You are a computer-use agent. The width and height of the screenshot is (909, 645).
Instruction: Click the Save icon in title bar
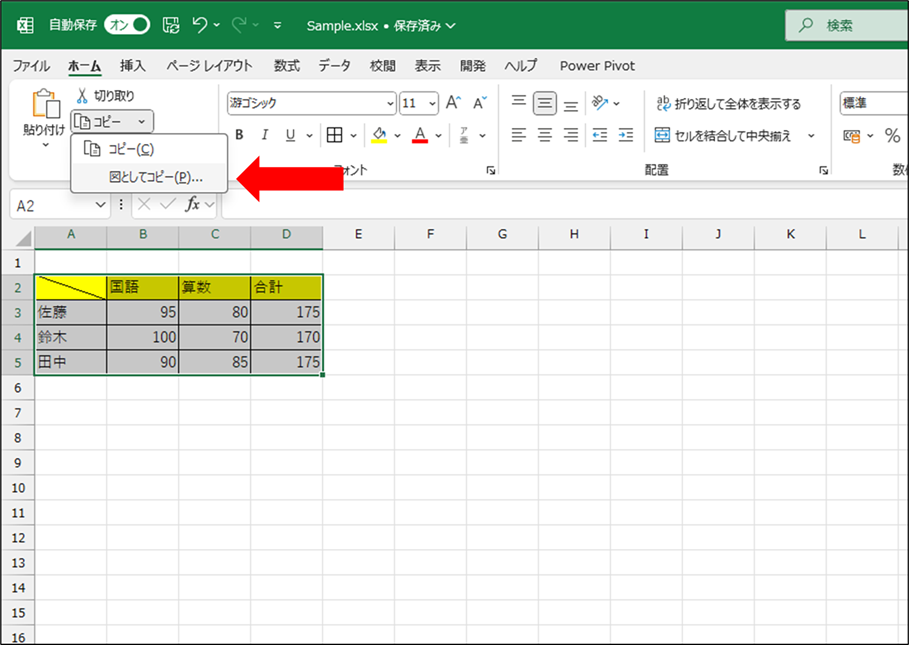pos(171,25)
